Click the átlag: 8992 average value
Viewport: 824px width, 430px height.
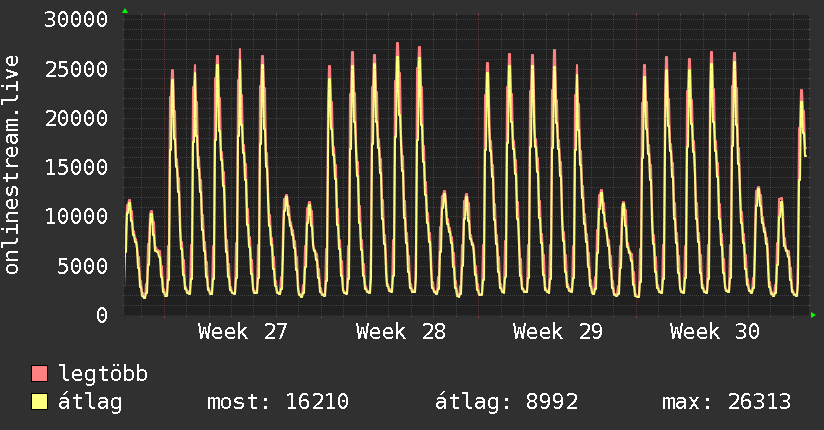click(507, 402)
